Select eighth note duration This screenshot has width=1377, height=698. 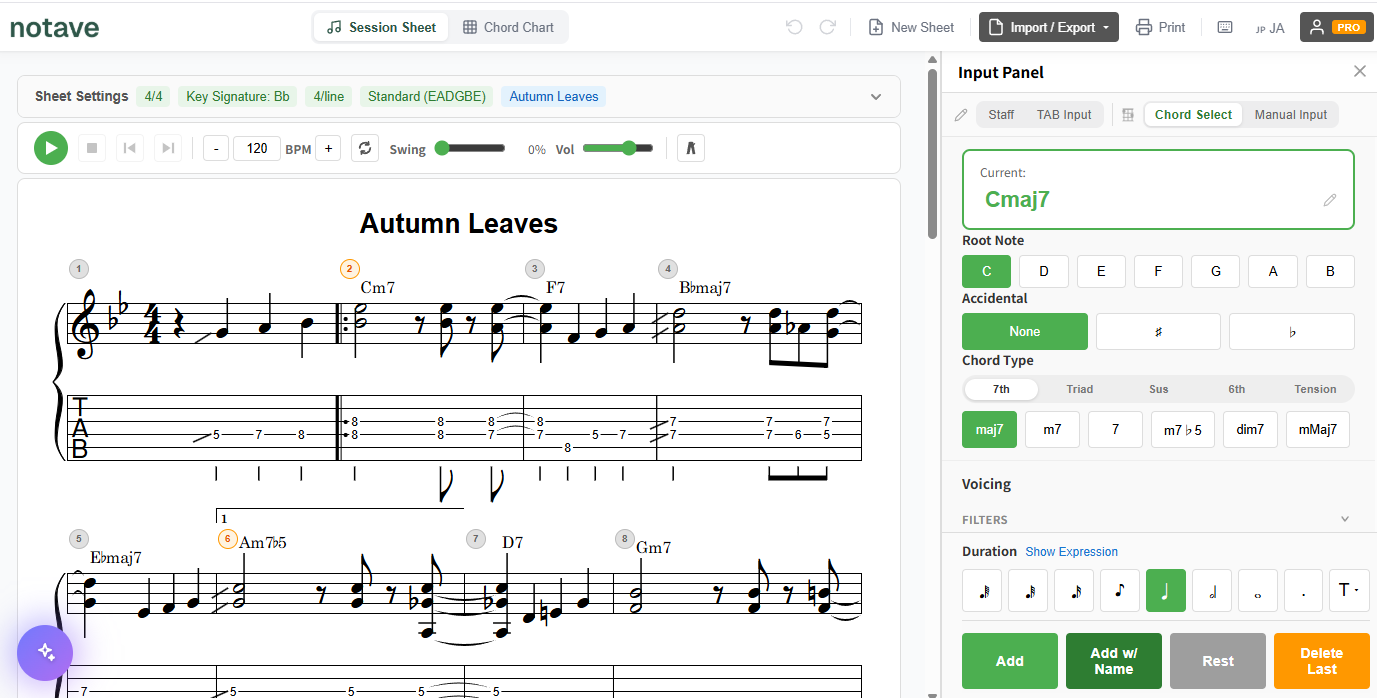(x=1120, y=590)
